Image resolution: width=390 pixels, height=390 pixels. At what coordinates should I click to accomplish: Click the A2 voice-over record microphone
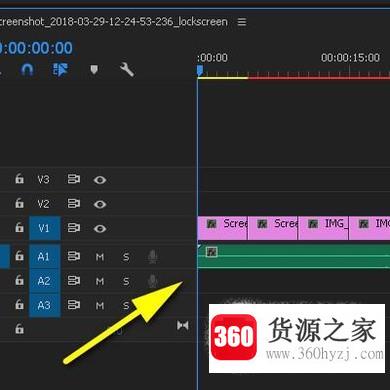click(153, 281)
